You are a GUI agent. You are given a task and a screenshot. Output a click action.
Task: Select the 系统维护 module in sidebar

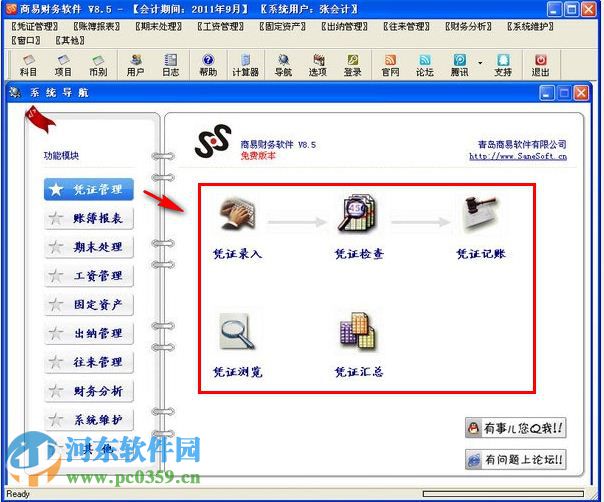tap(89, 420)
